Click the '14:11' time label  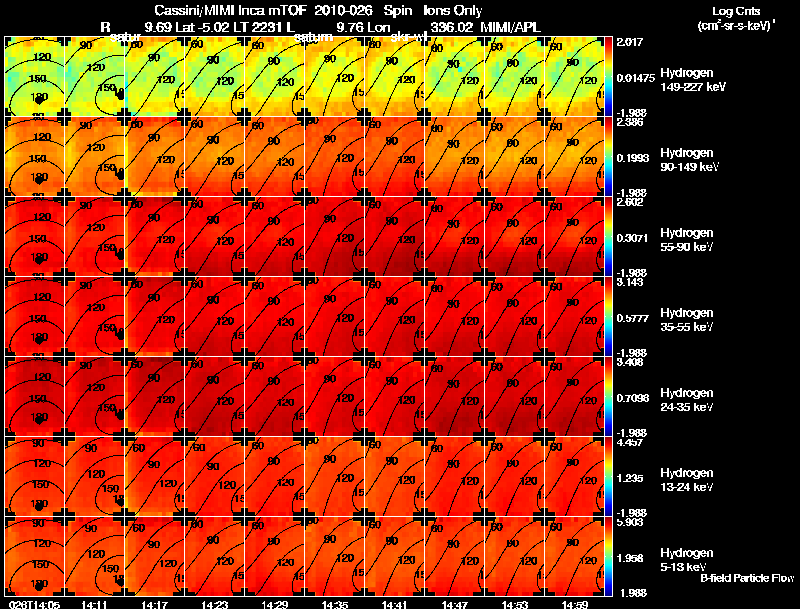tap(94, 605)
